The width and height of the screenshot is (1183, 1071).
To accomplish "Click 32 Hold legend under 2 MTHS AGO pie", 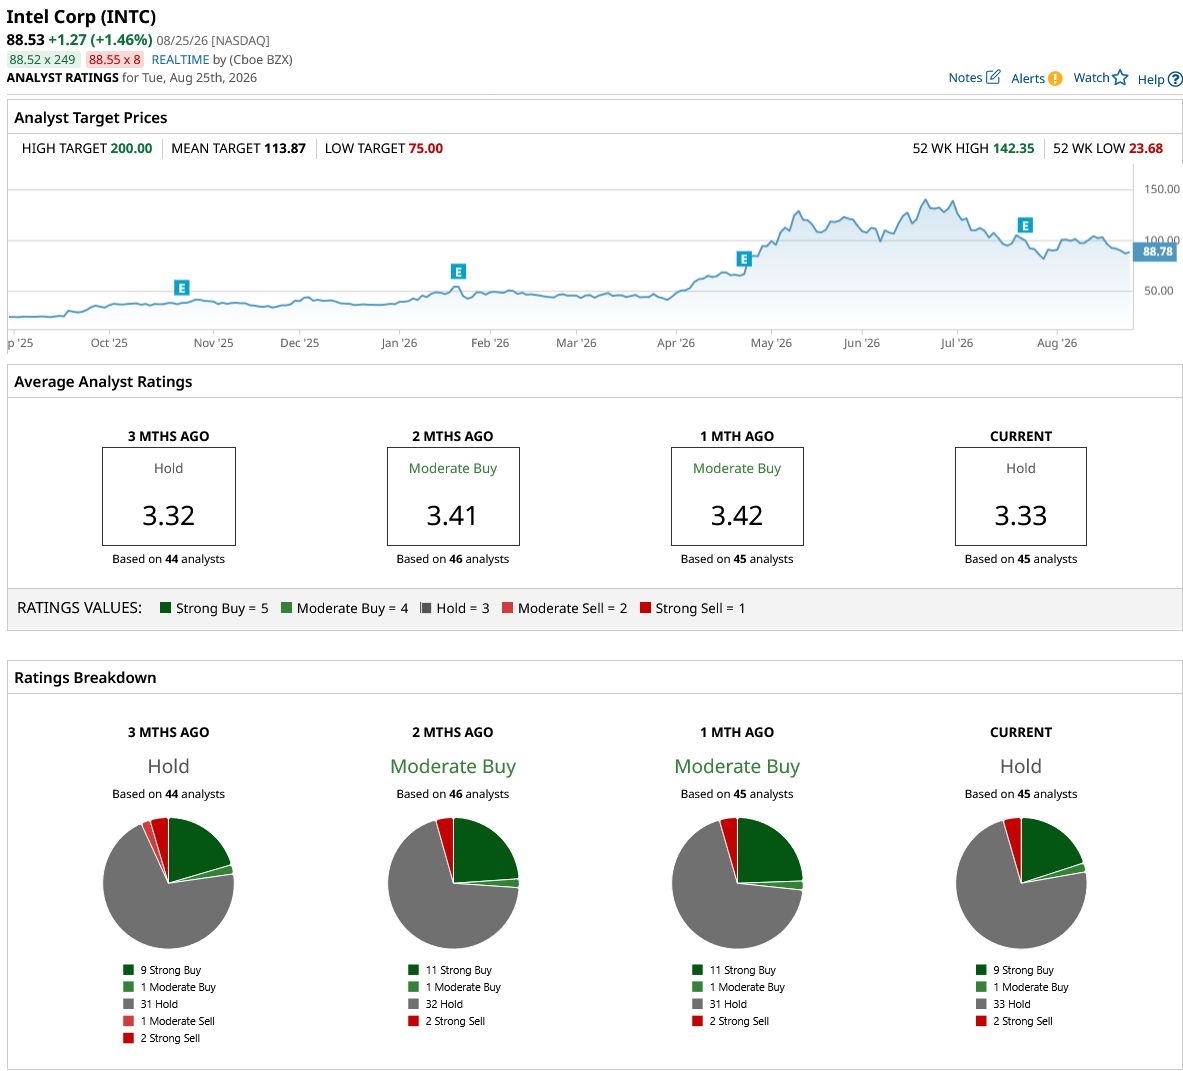I will tap(436, 1004).
